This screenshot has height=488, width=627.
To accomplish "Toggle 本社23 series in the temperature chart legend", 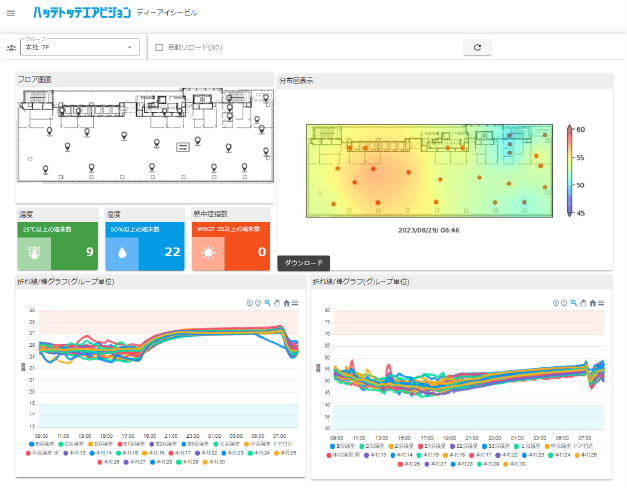I will (x=232, y=453).
